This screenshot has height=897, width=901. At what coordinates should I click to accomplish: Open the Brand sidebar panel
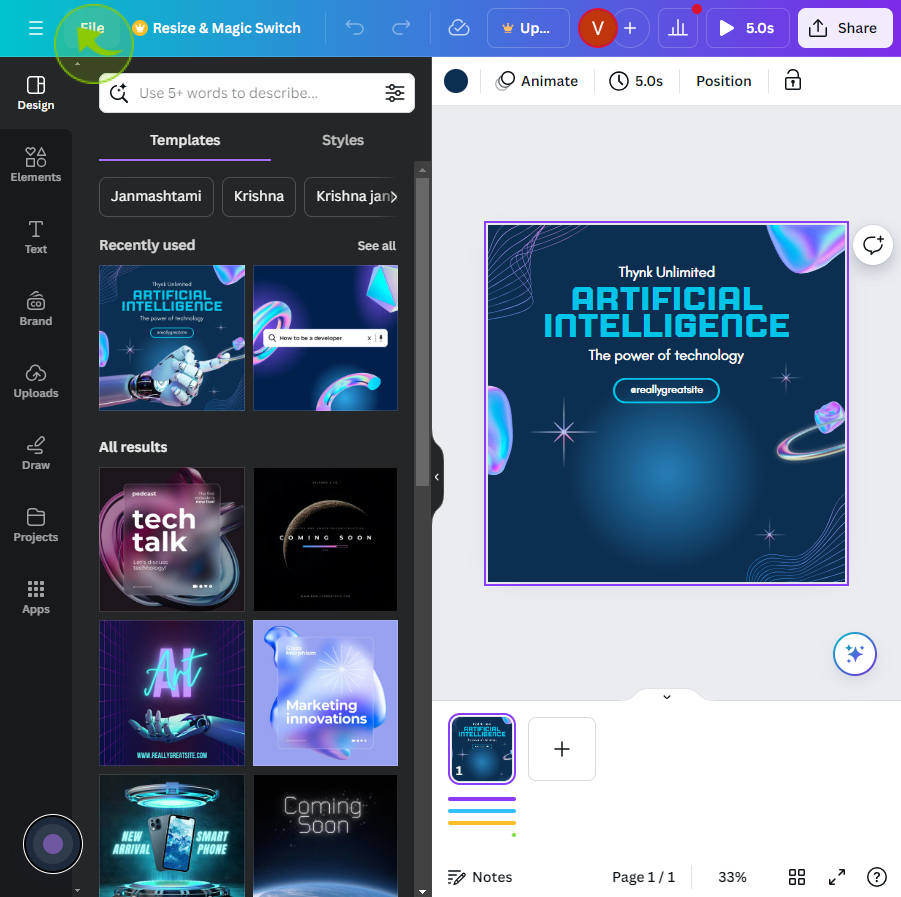[x=36, y=309]
